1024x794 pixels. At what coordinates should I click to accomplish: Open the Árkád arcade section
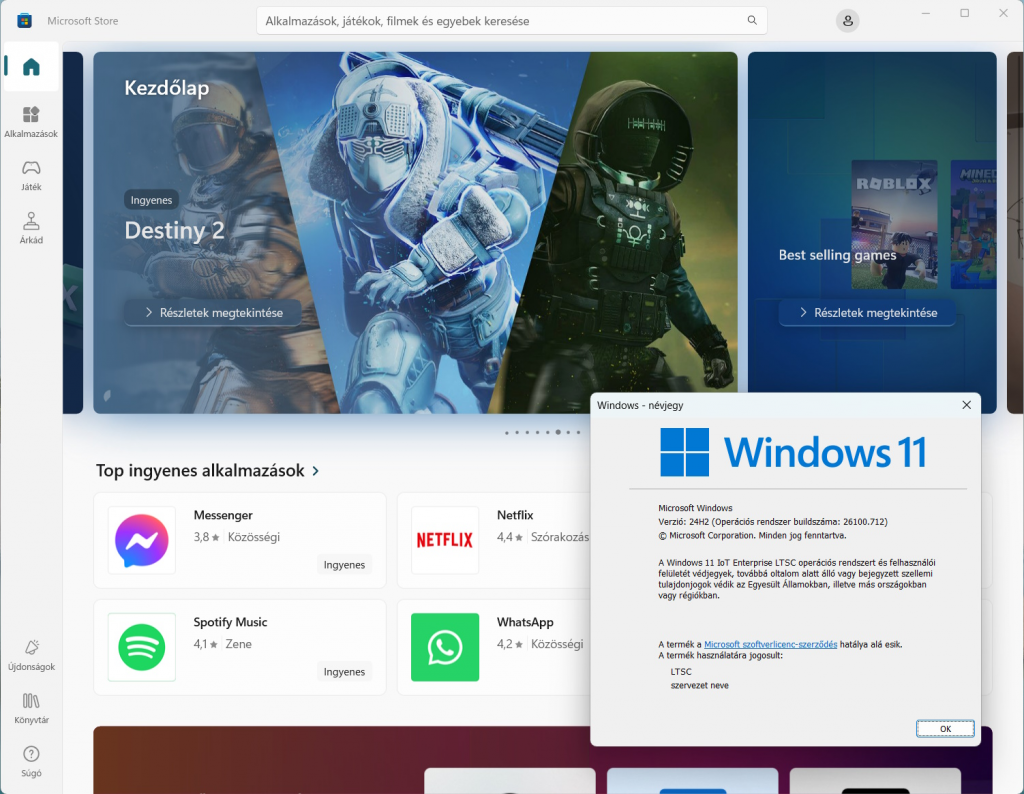click(x=31, y=227)
